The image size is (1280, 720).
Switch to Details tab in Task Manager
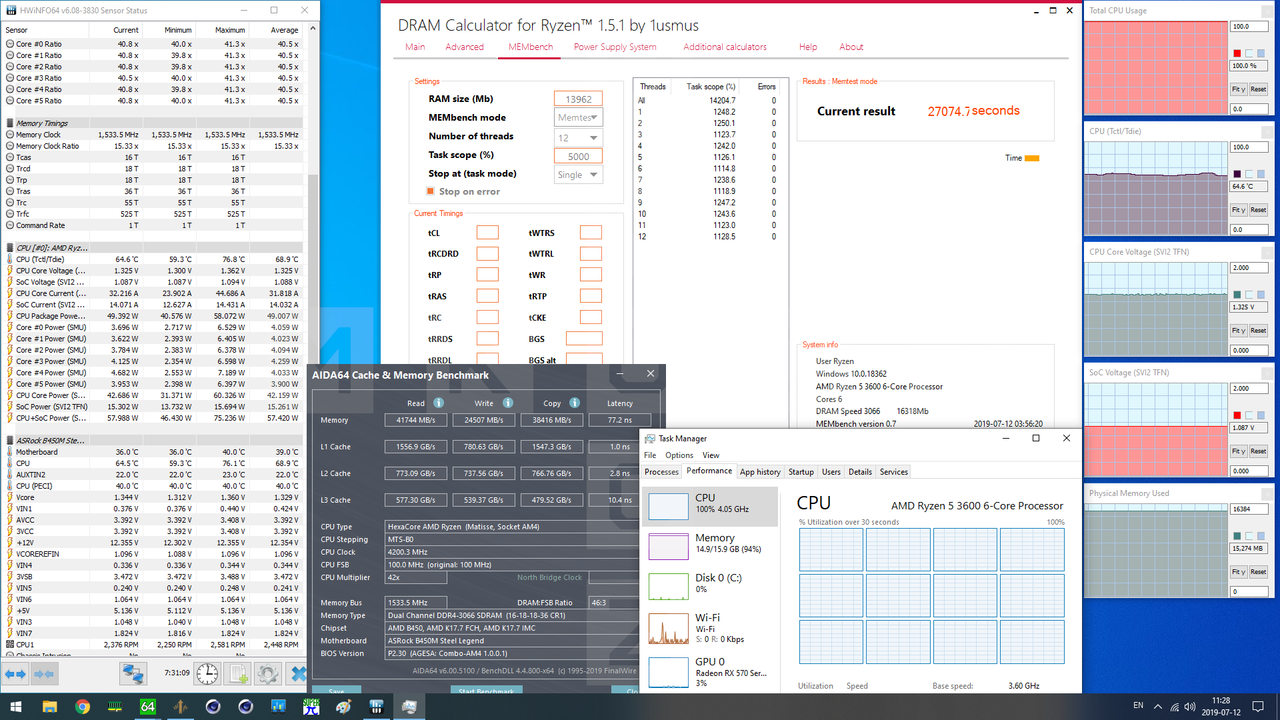(x=860, y=472)
